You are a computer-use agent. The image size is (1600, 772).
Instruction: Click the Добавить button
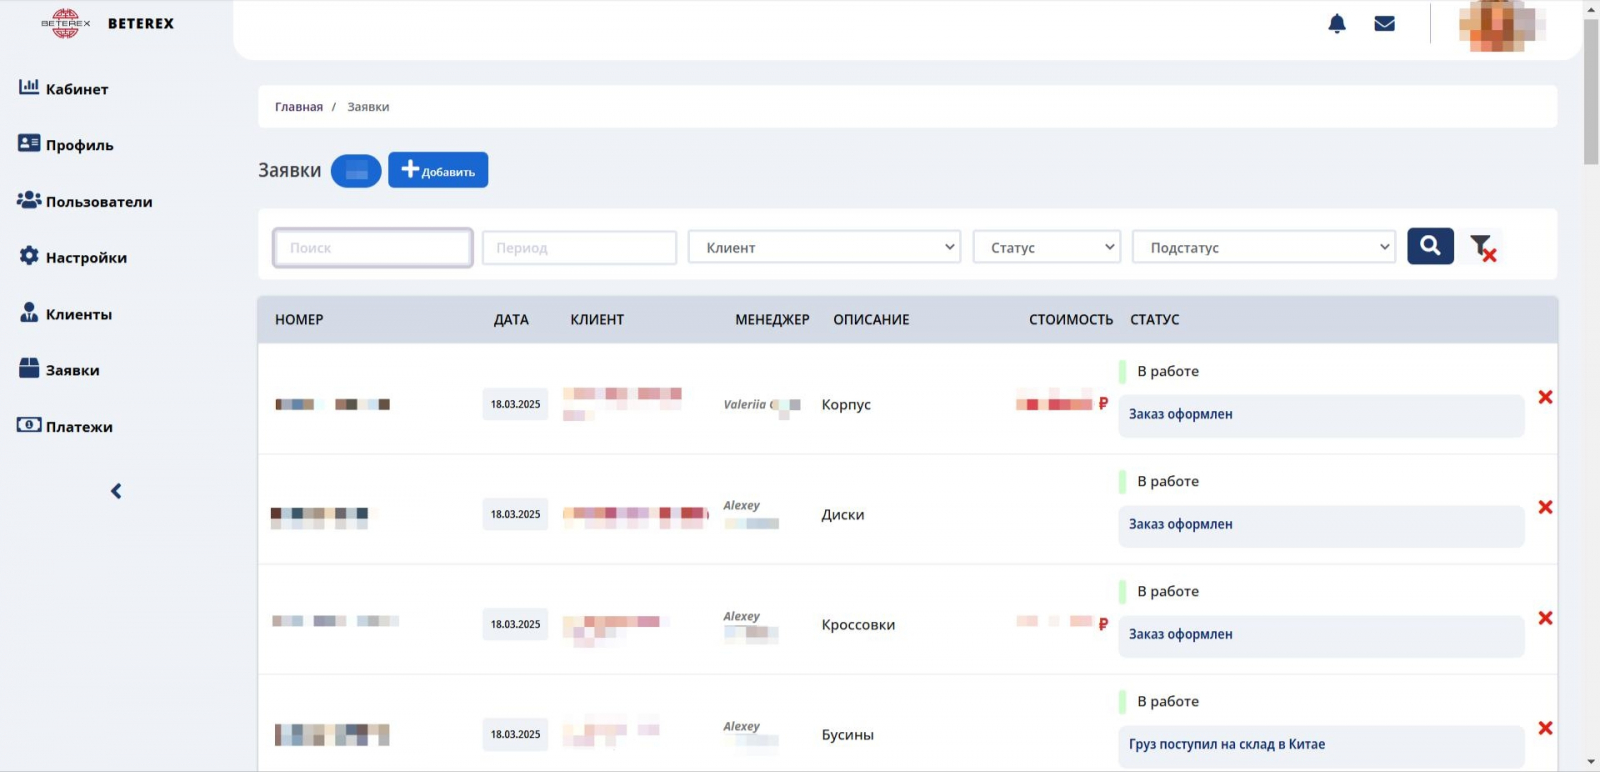(x=438, y=171)
